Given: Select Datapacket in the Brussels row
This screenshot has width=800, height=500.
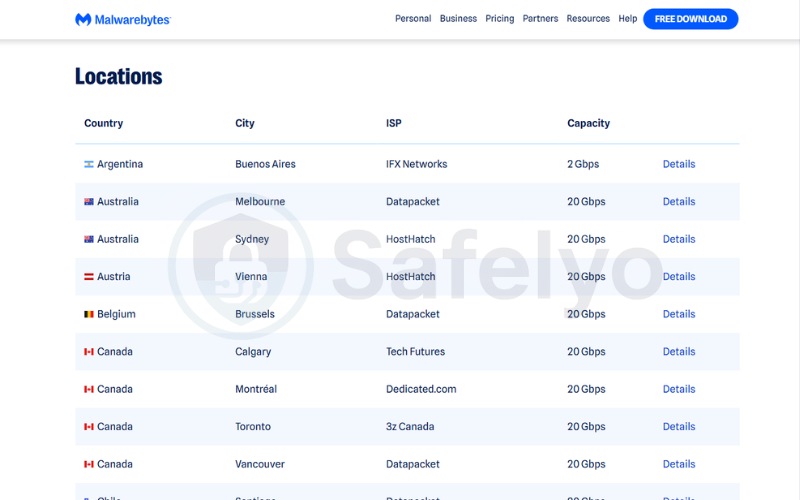Looking at the screenshot, I should pos(412,314).
